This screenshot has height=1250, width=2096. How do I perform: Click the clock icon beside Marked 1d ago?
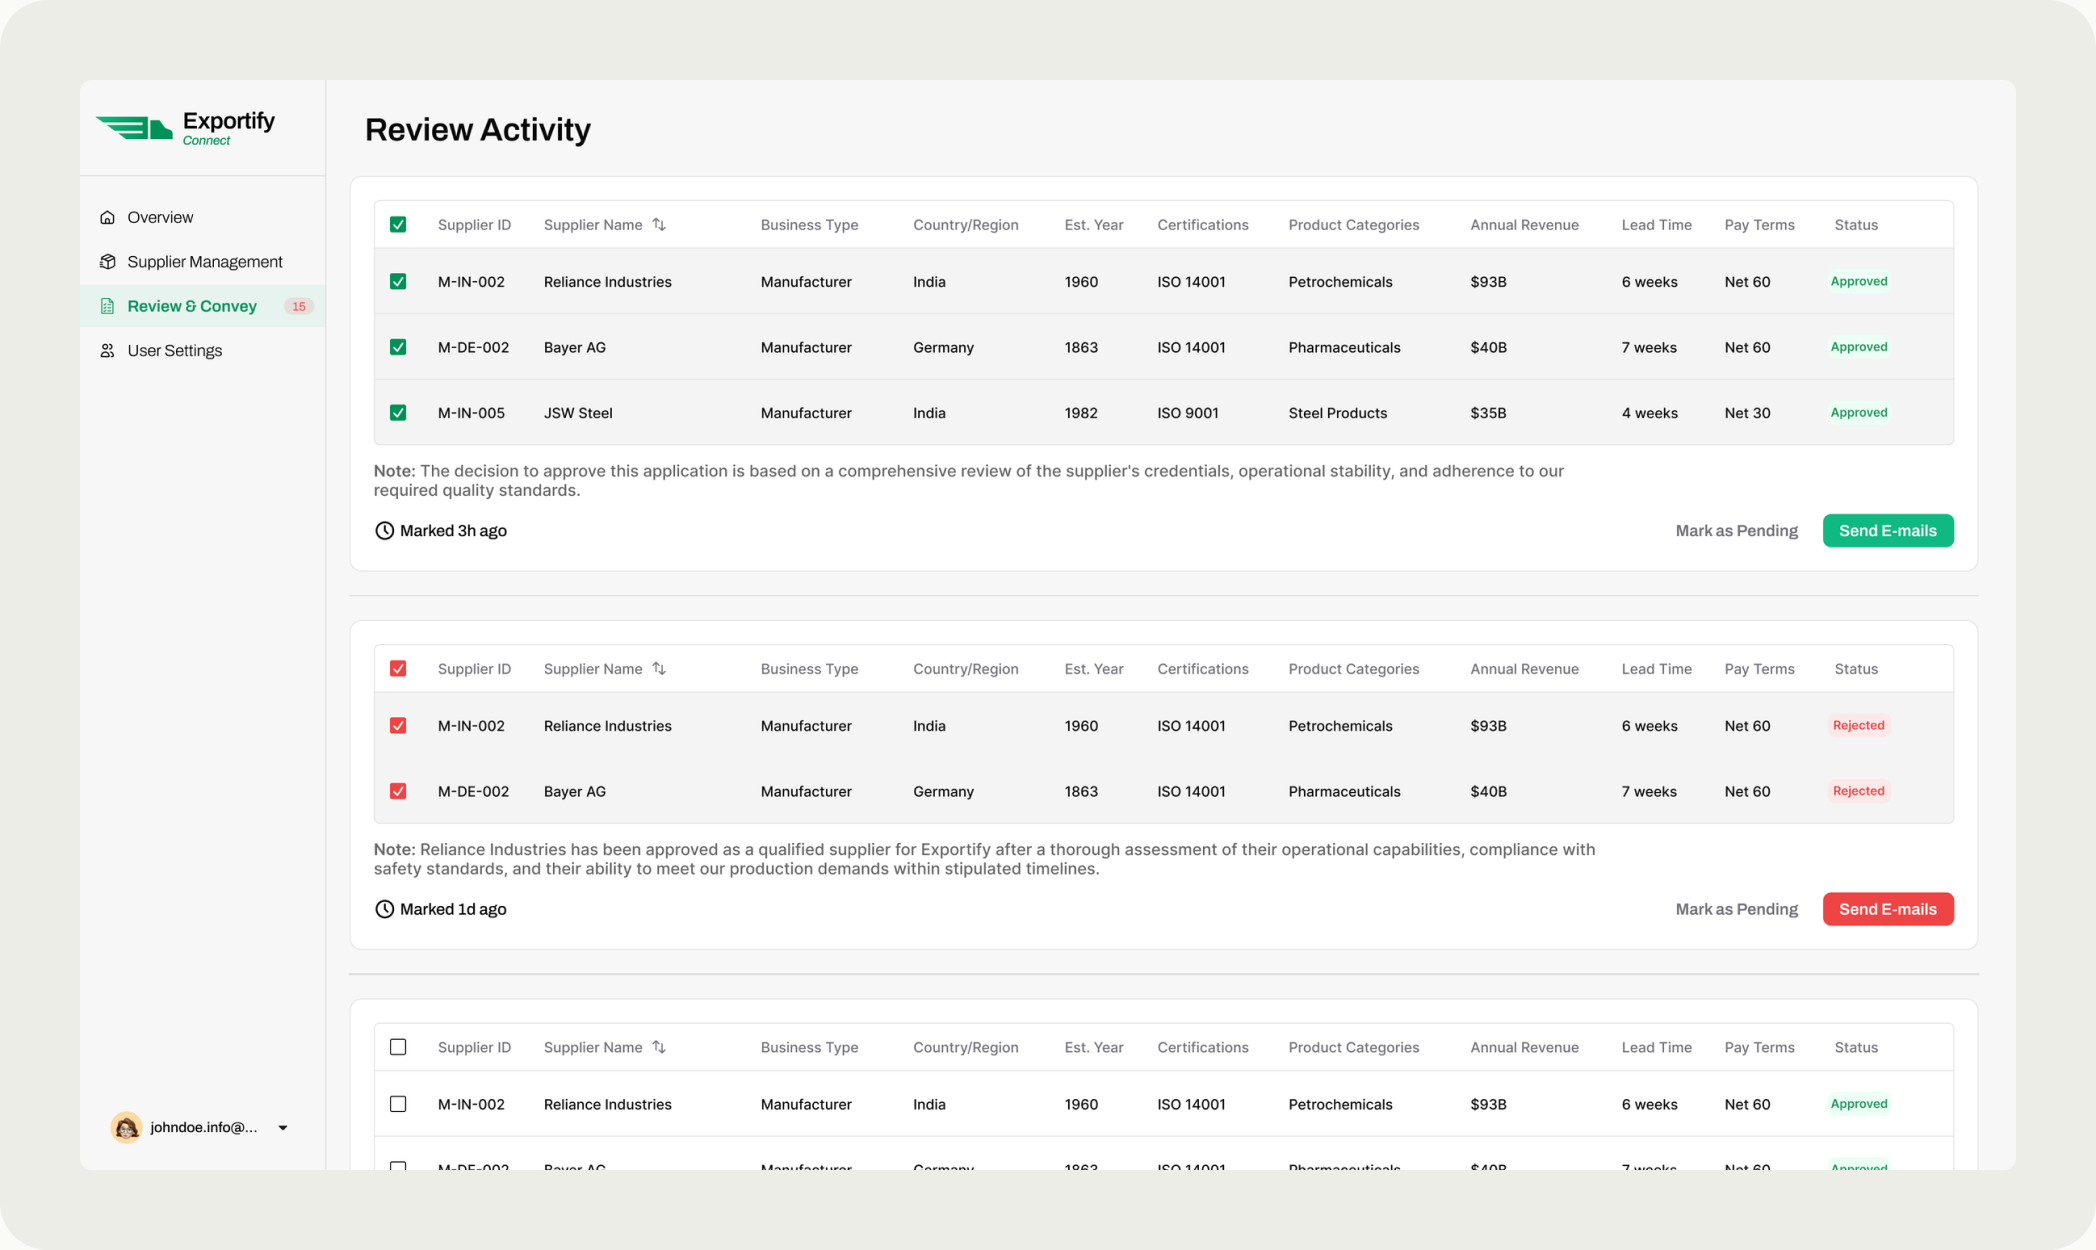(x=384, y=909)
